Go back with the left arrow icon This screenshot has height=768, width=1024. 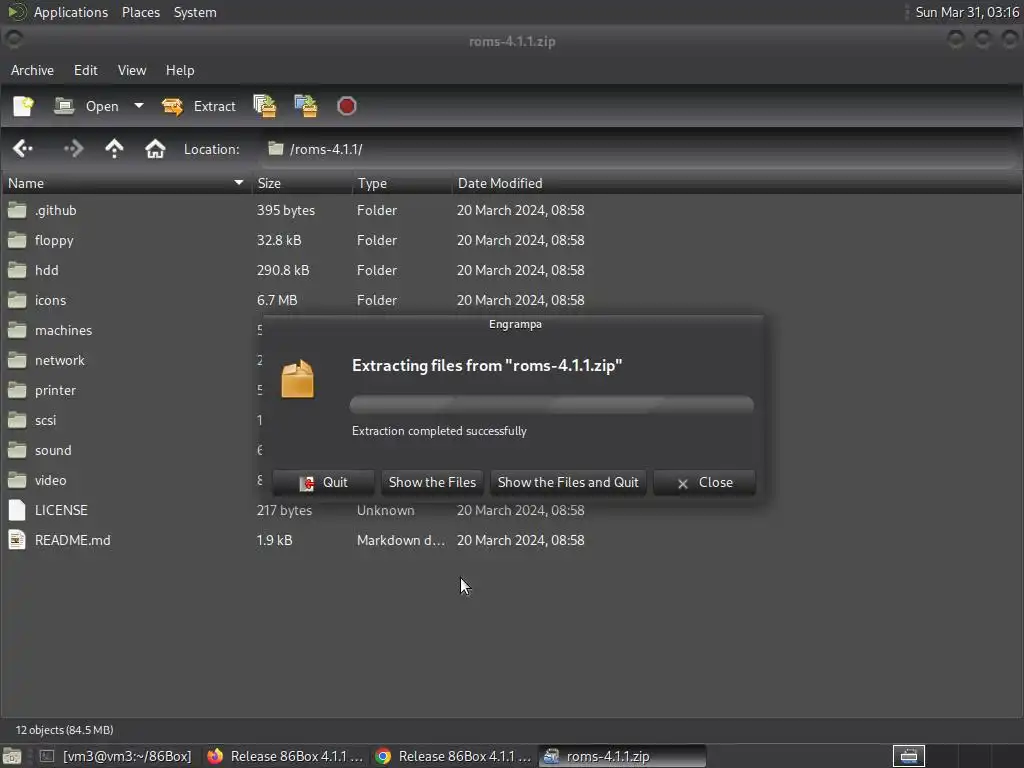click(x=23, y=149)
